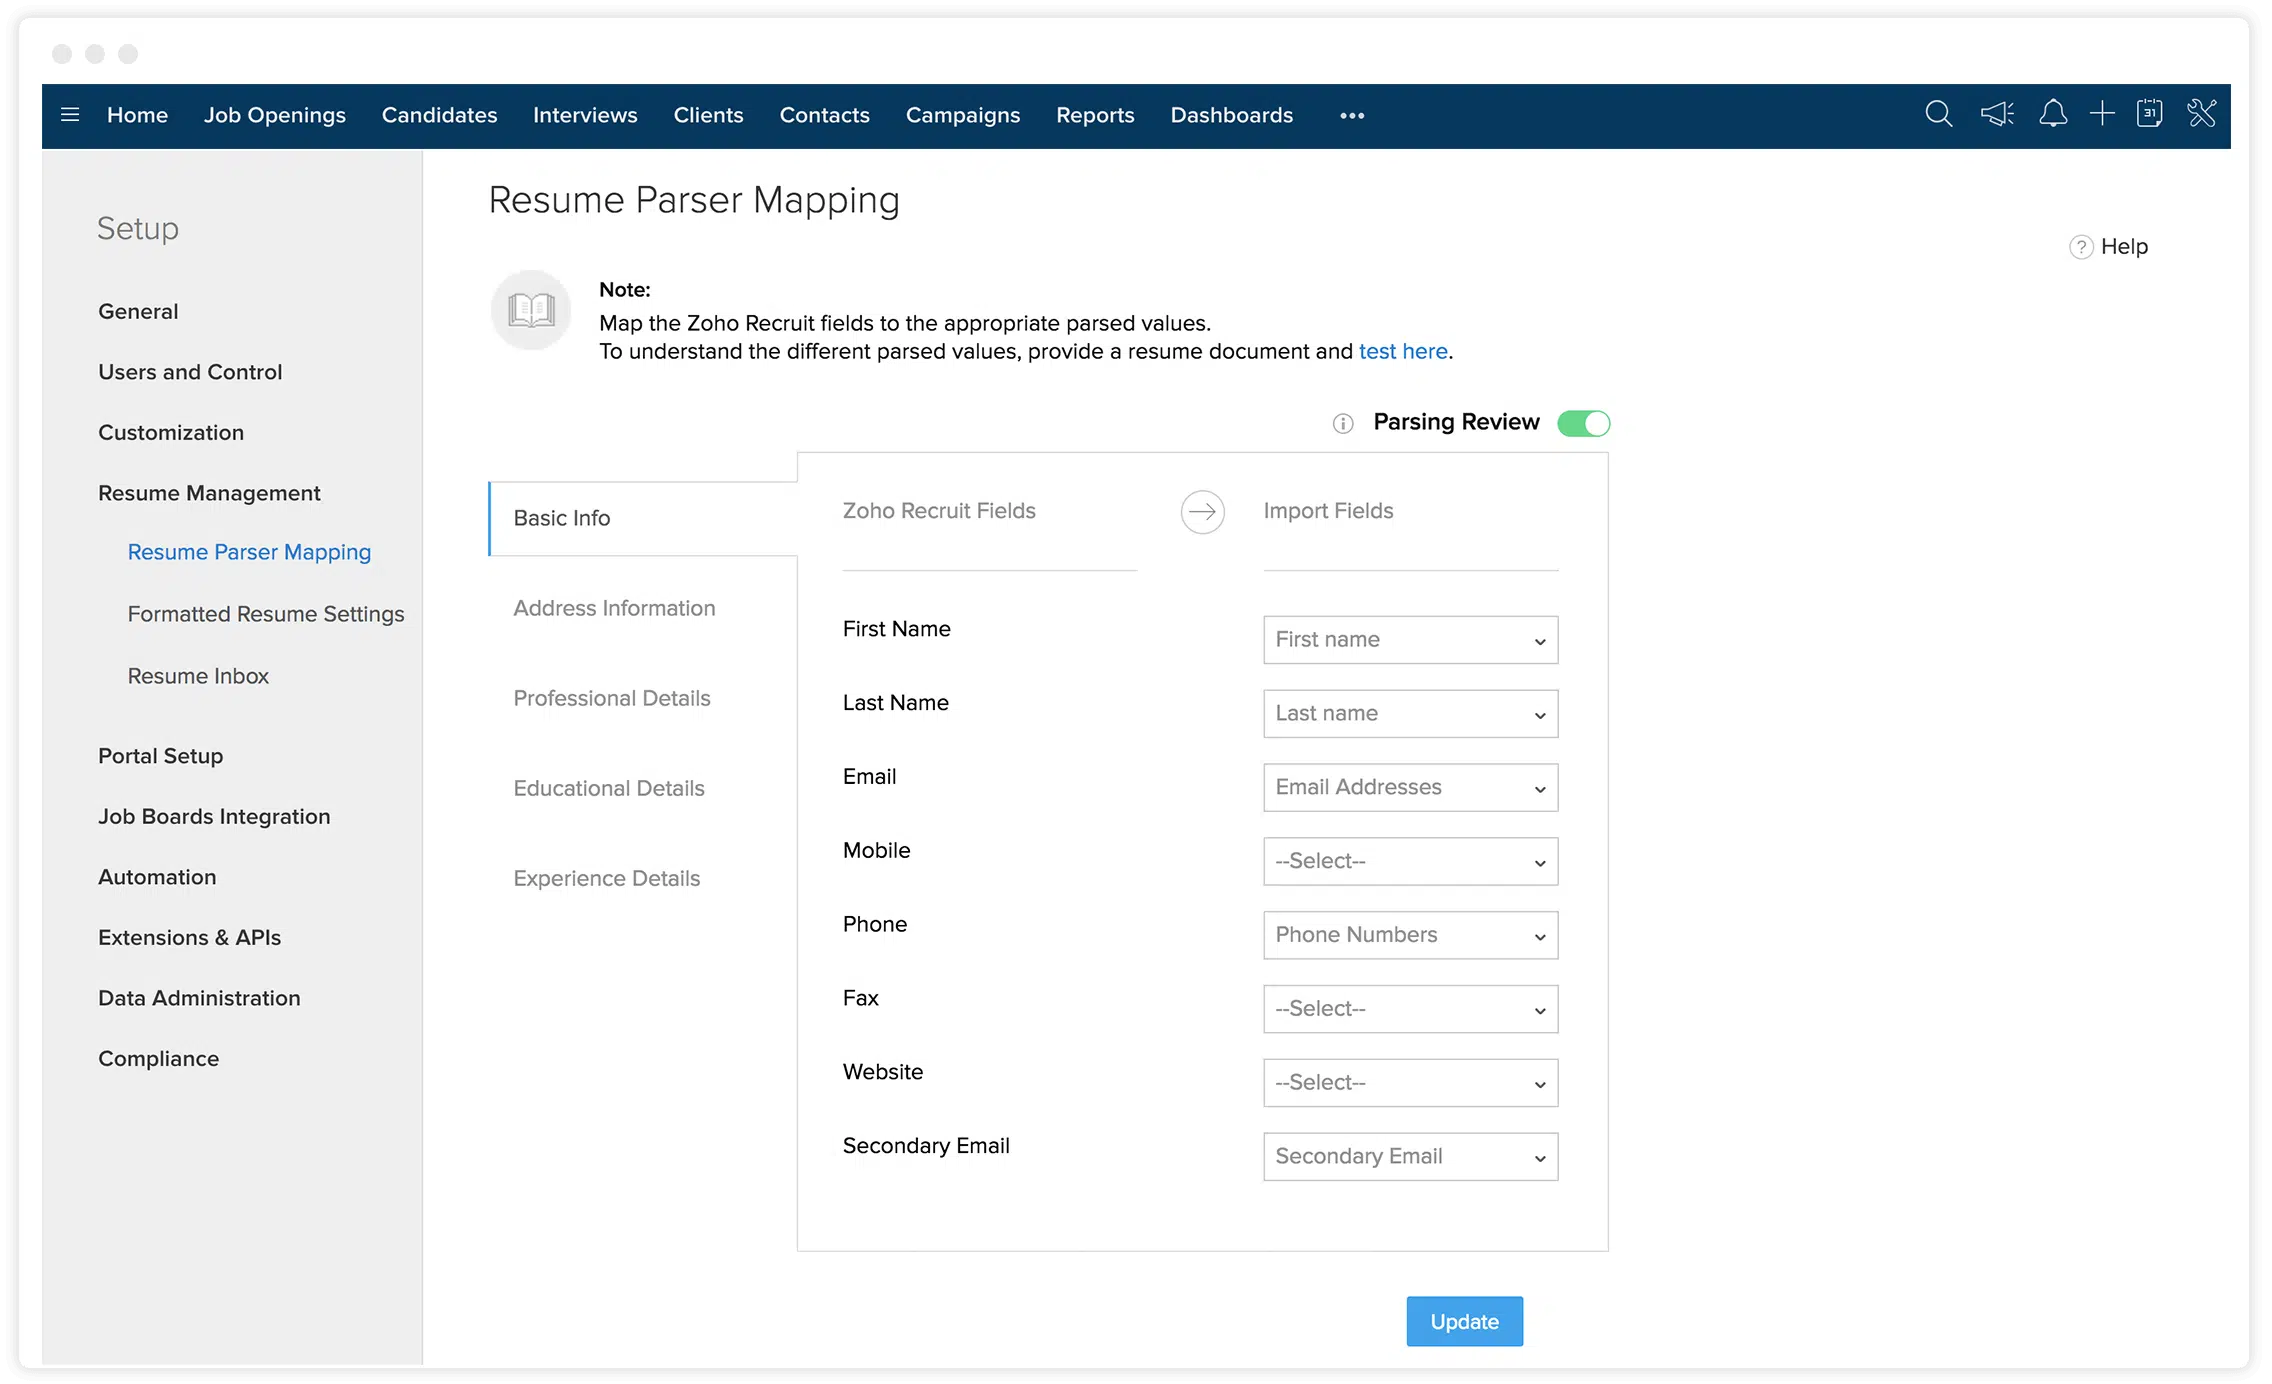Viewport: 2272px width, 1384px height.
Task: Open the Candidates menu item
Action: 439,115
